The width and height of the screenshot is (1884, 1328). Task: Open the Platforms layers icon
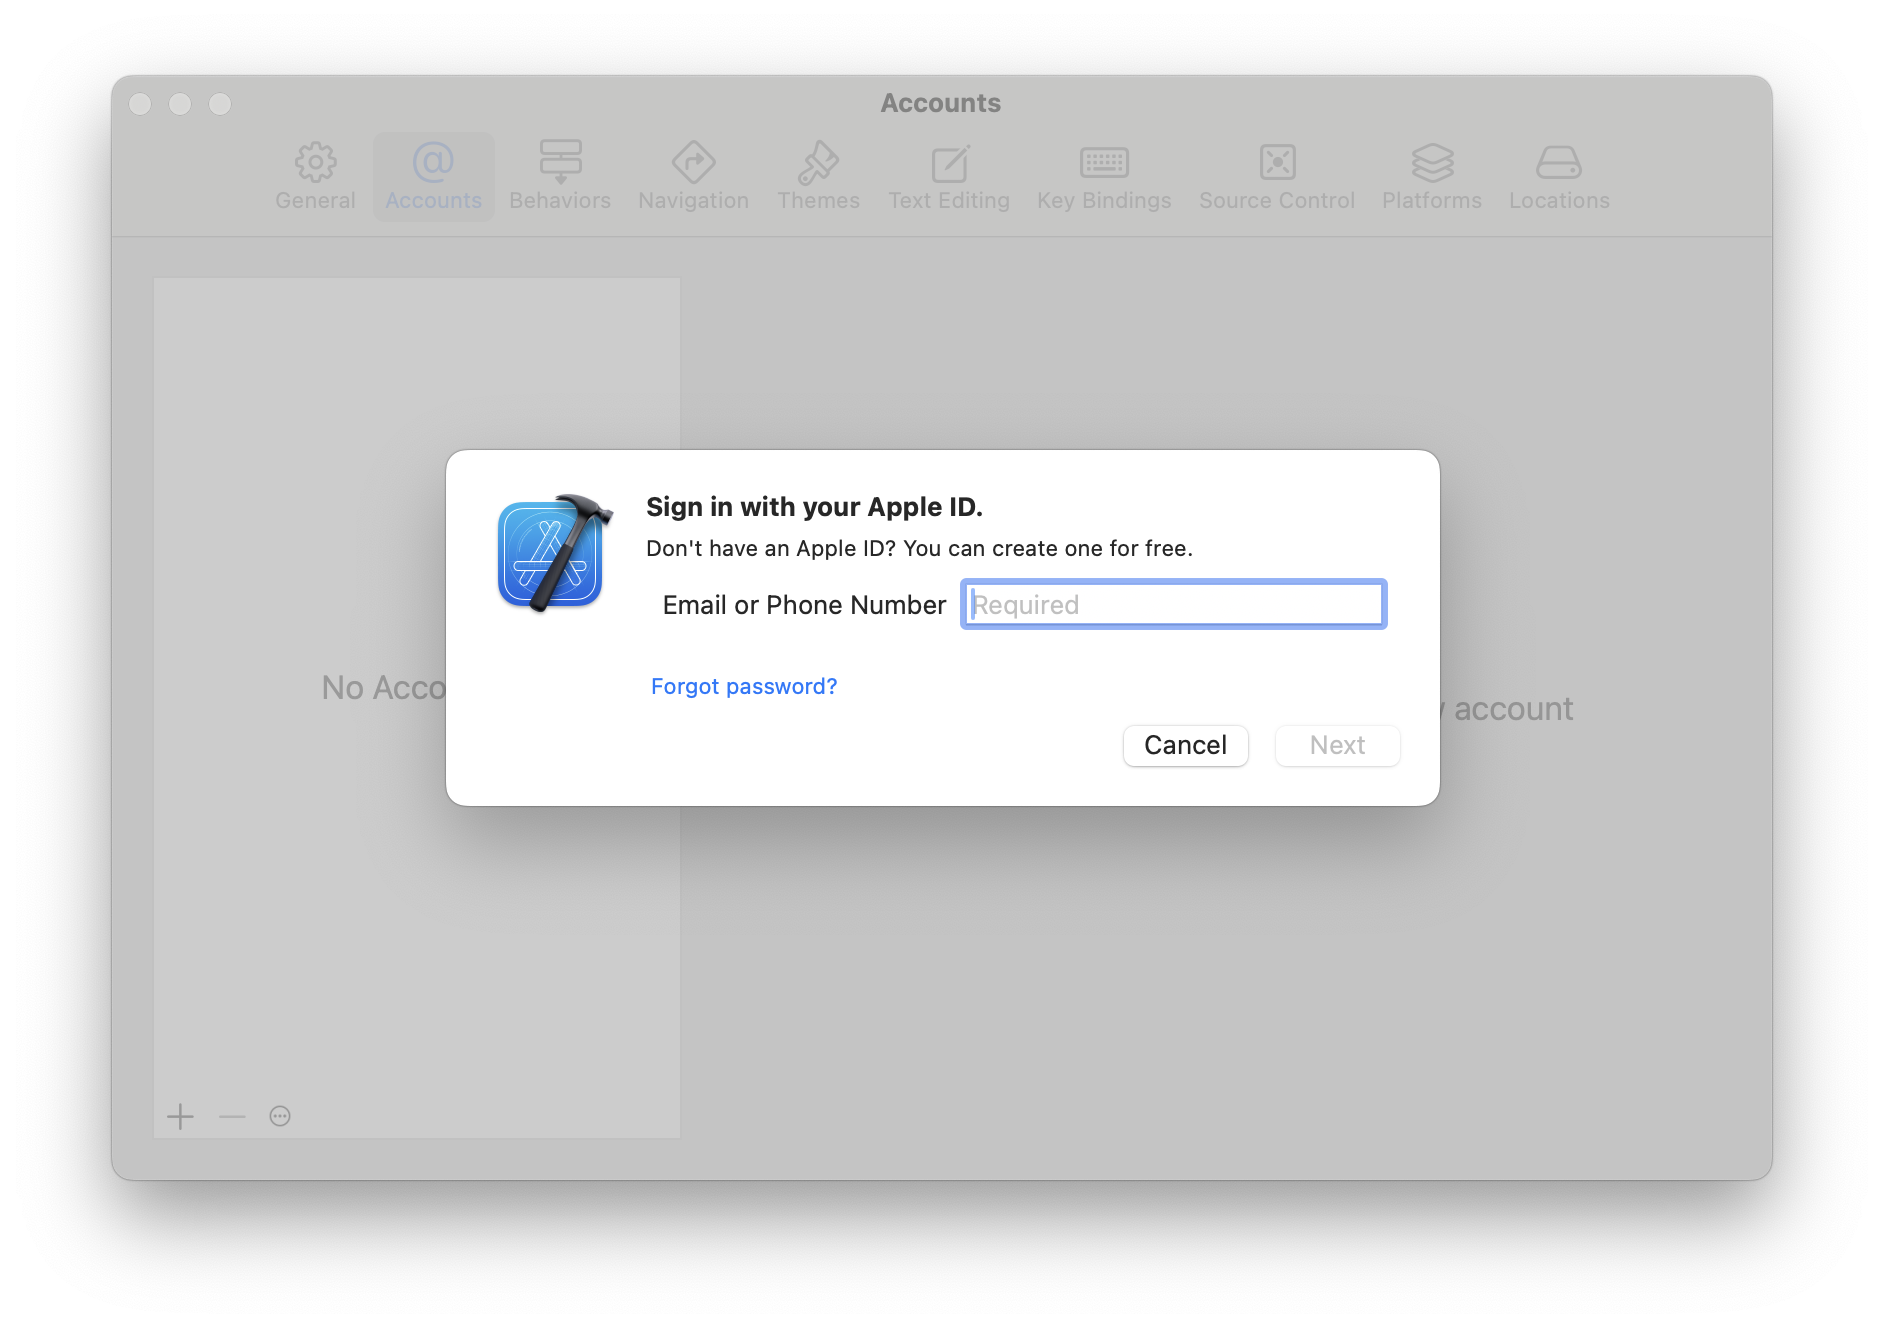point(1432,161)
